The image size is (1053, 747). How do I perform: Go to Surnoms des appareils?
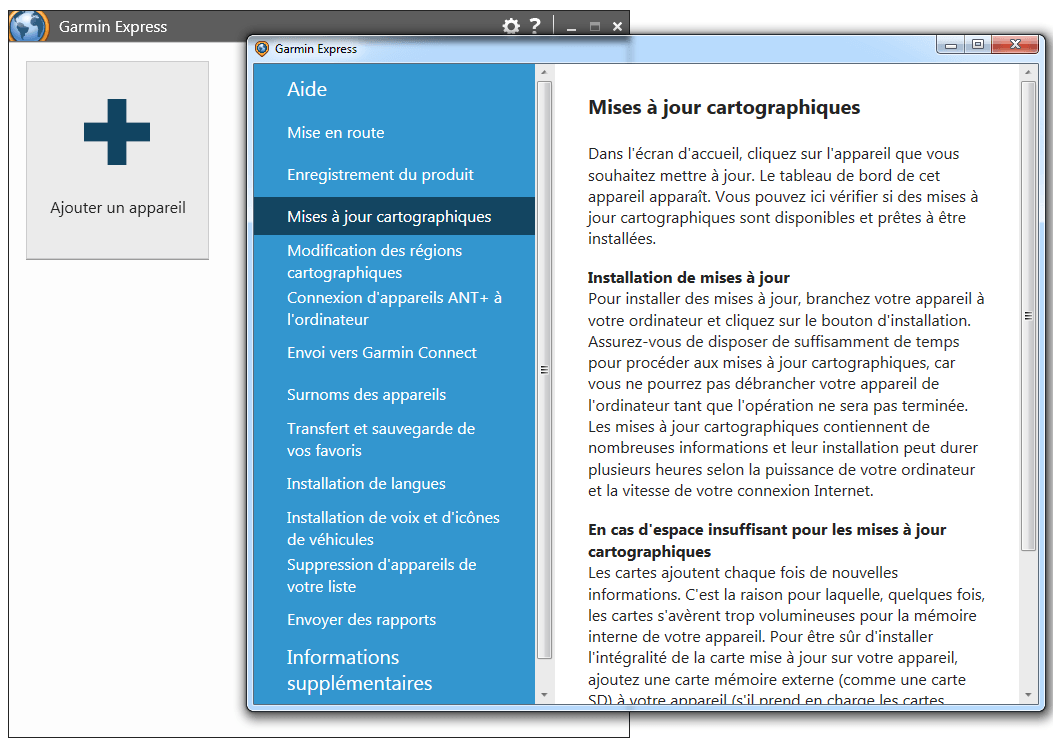coord(366,394)
